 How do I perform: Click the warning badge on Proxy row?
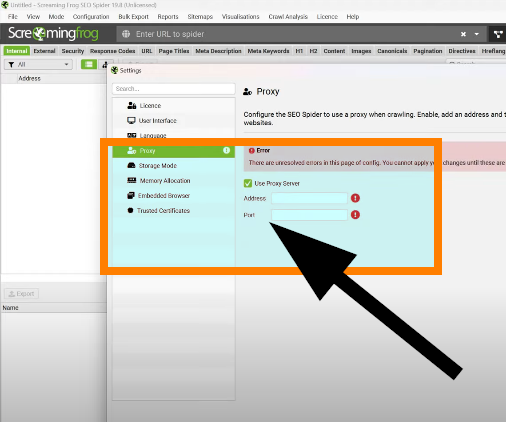coord(226,150)
